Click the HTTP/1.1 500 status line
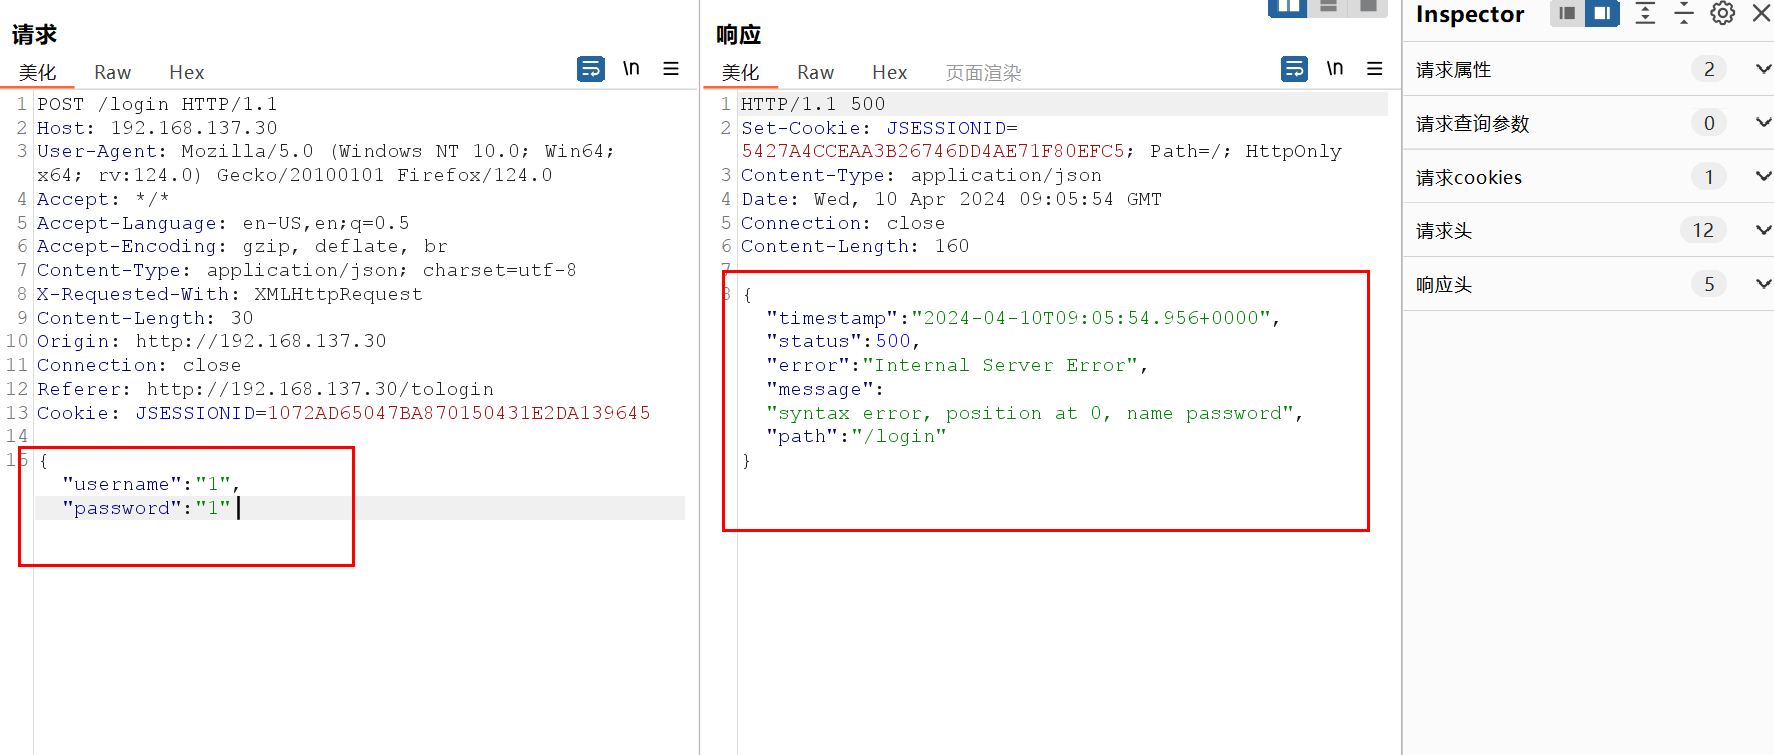1774x755 pixels. coord(813,104)
